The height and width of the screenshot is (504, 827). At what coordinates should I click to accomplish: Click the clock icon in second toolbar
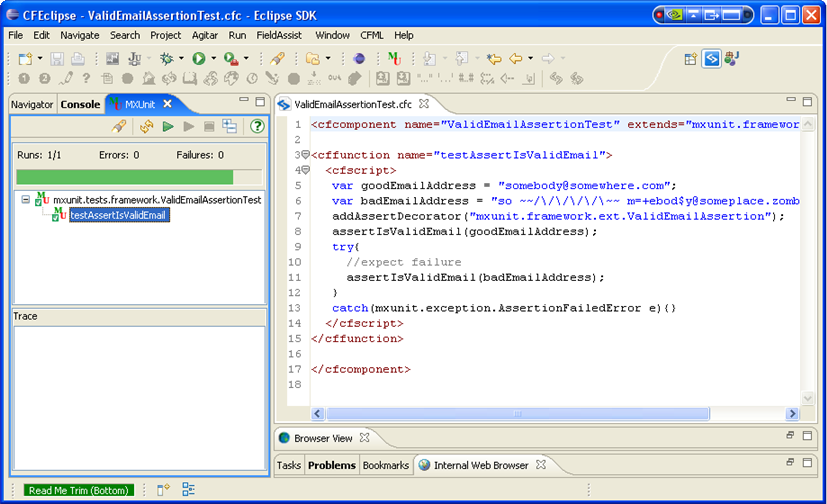(x=252, y=79)
